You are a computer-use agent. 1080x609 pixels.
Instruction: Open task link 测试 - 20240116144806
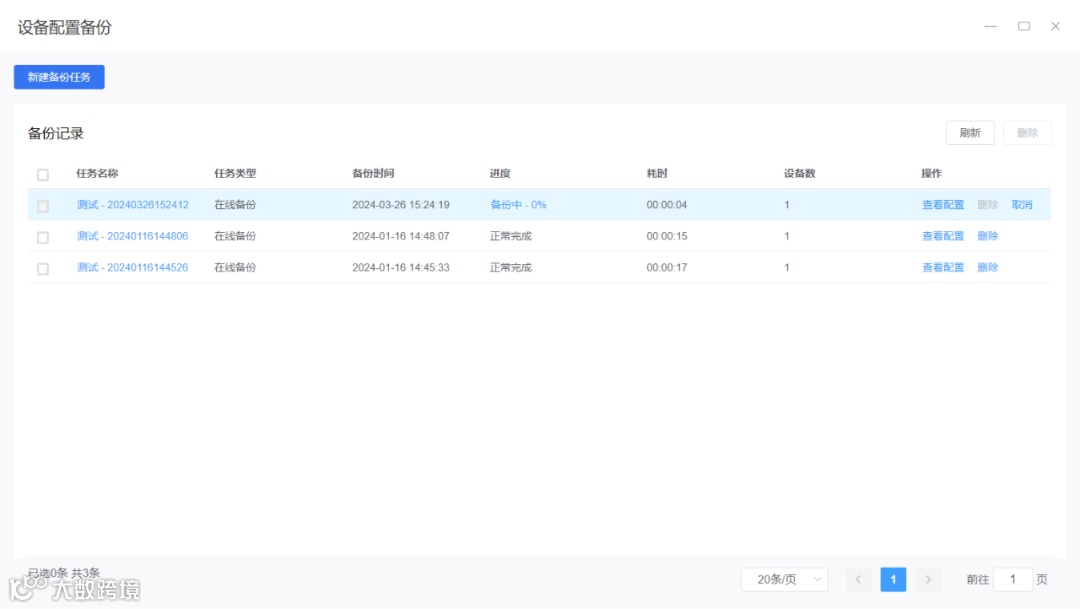point(132,236)
